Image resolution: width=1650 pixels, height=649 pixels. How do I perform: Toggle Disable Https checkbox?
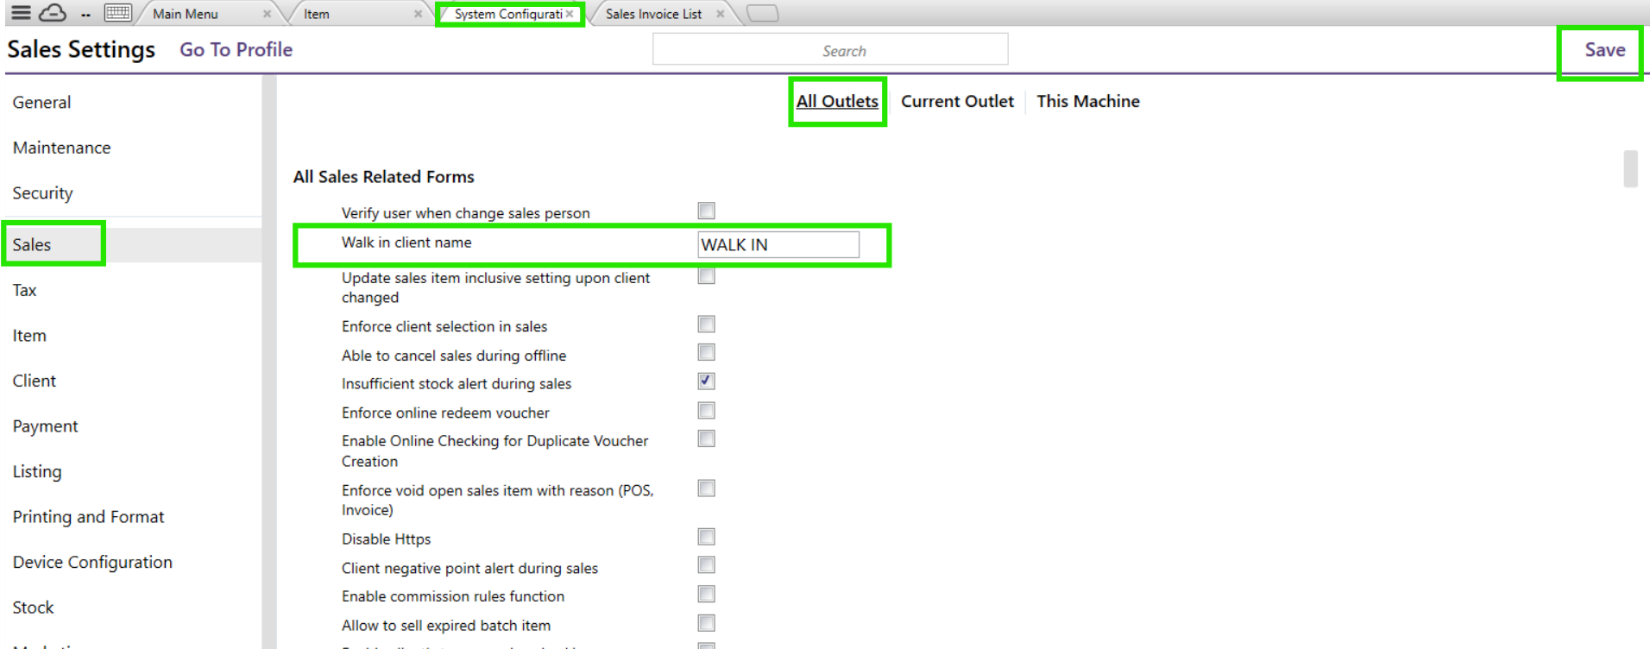click(x=706, y=537)
